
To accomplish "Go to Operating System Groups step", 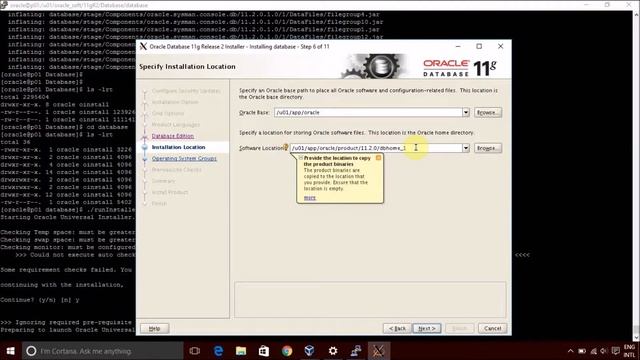I will [x=184, y=158].
